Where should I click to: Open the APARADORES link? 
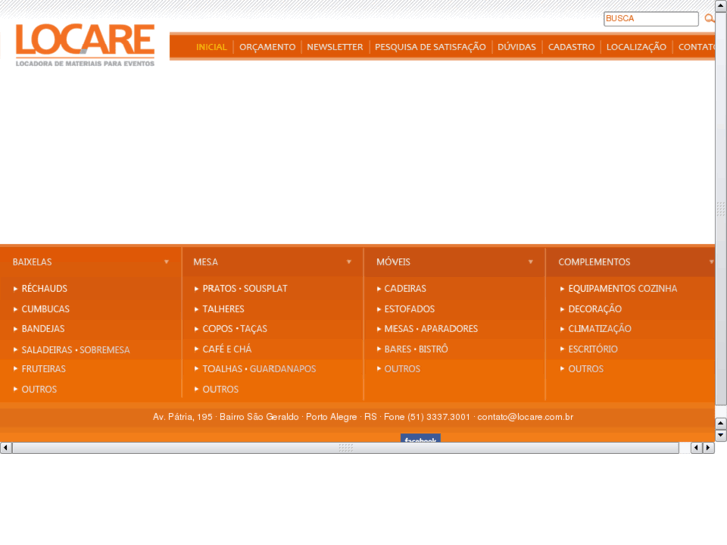coord(449,329)
